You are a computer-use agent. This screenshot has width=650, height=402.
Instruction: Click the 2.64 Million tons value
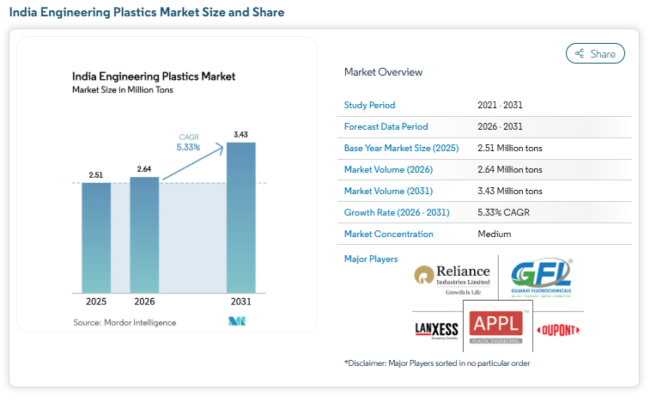click(x=510, y=170)
